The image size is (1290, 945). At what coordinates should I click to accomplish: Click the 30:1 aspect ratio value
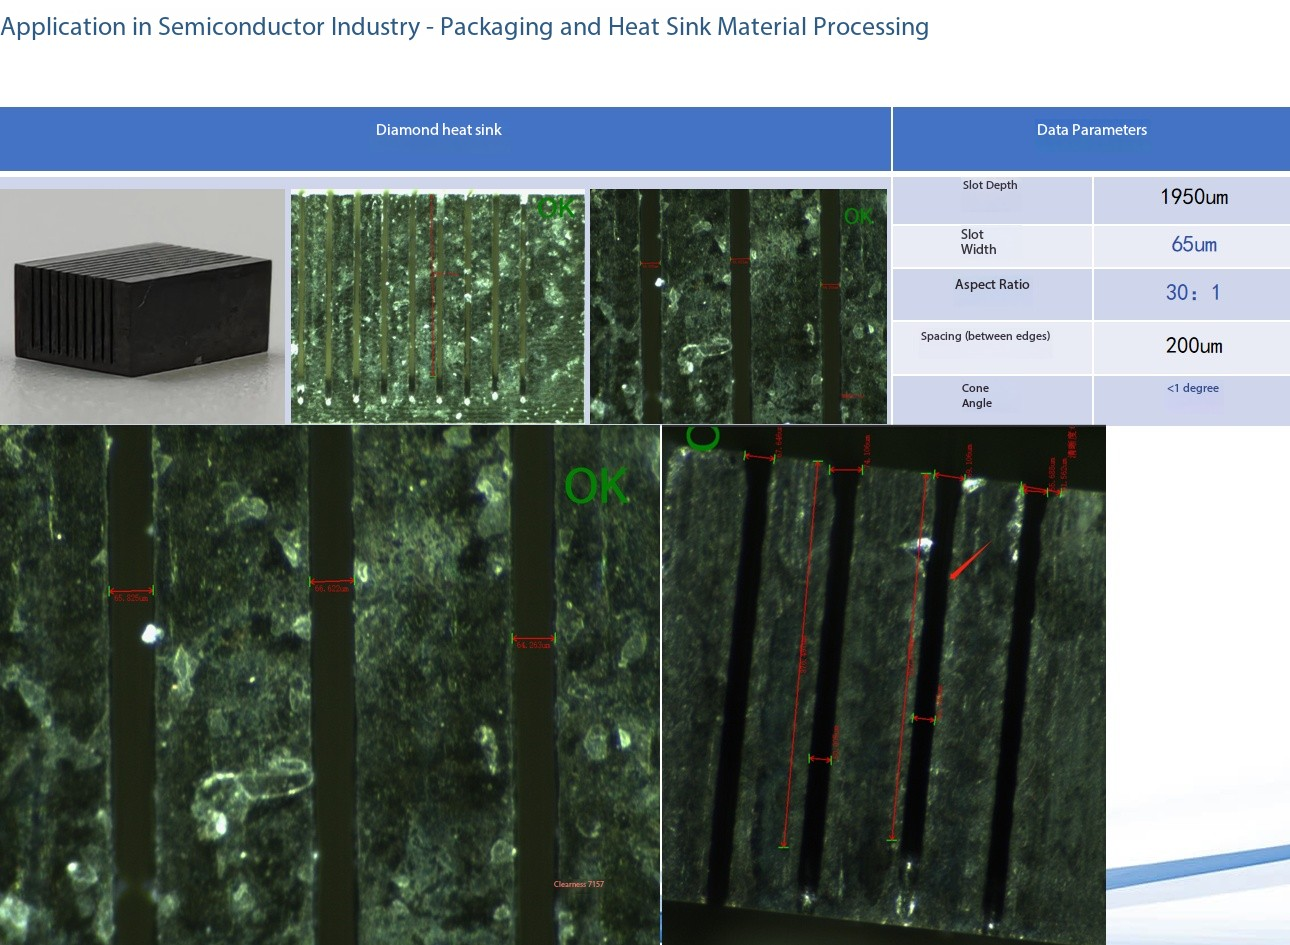tap(1192, 294)
